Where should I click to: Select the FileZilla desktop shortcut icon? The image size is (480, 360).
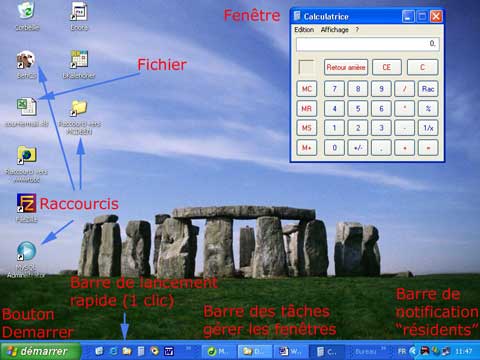[x=26, y=203]
